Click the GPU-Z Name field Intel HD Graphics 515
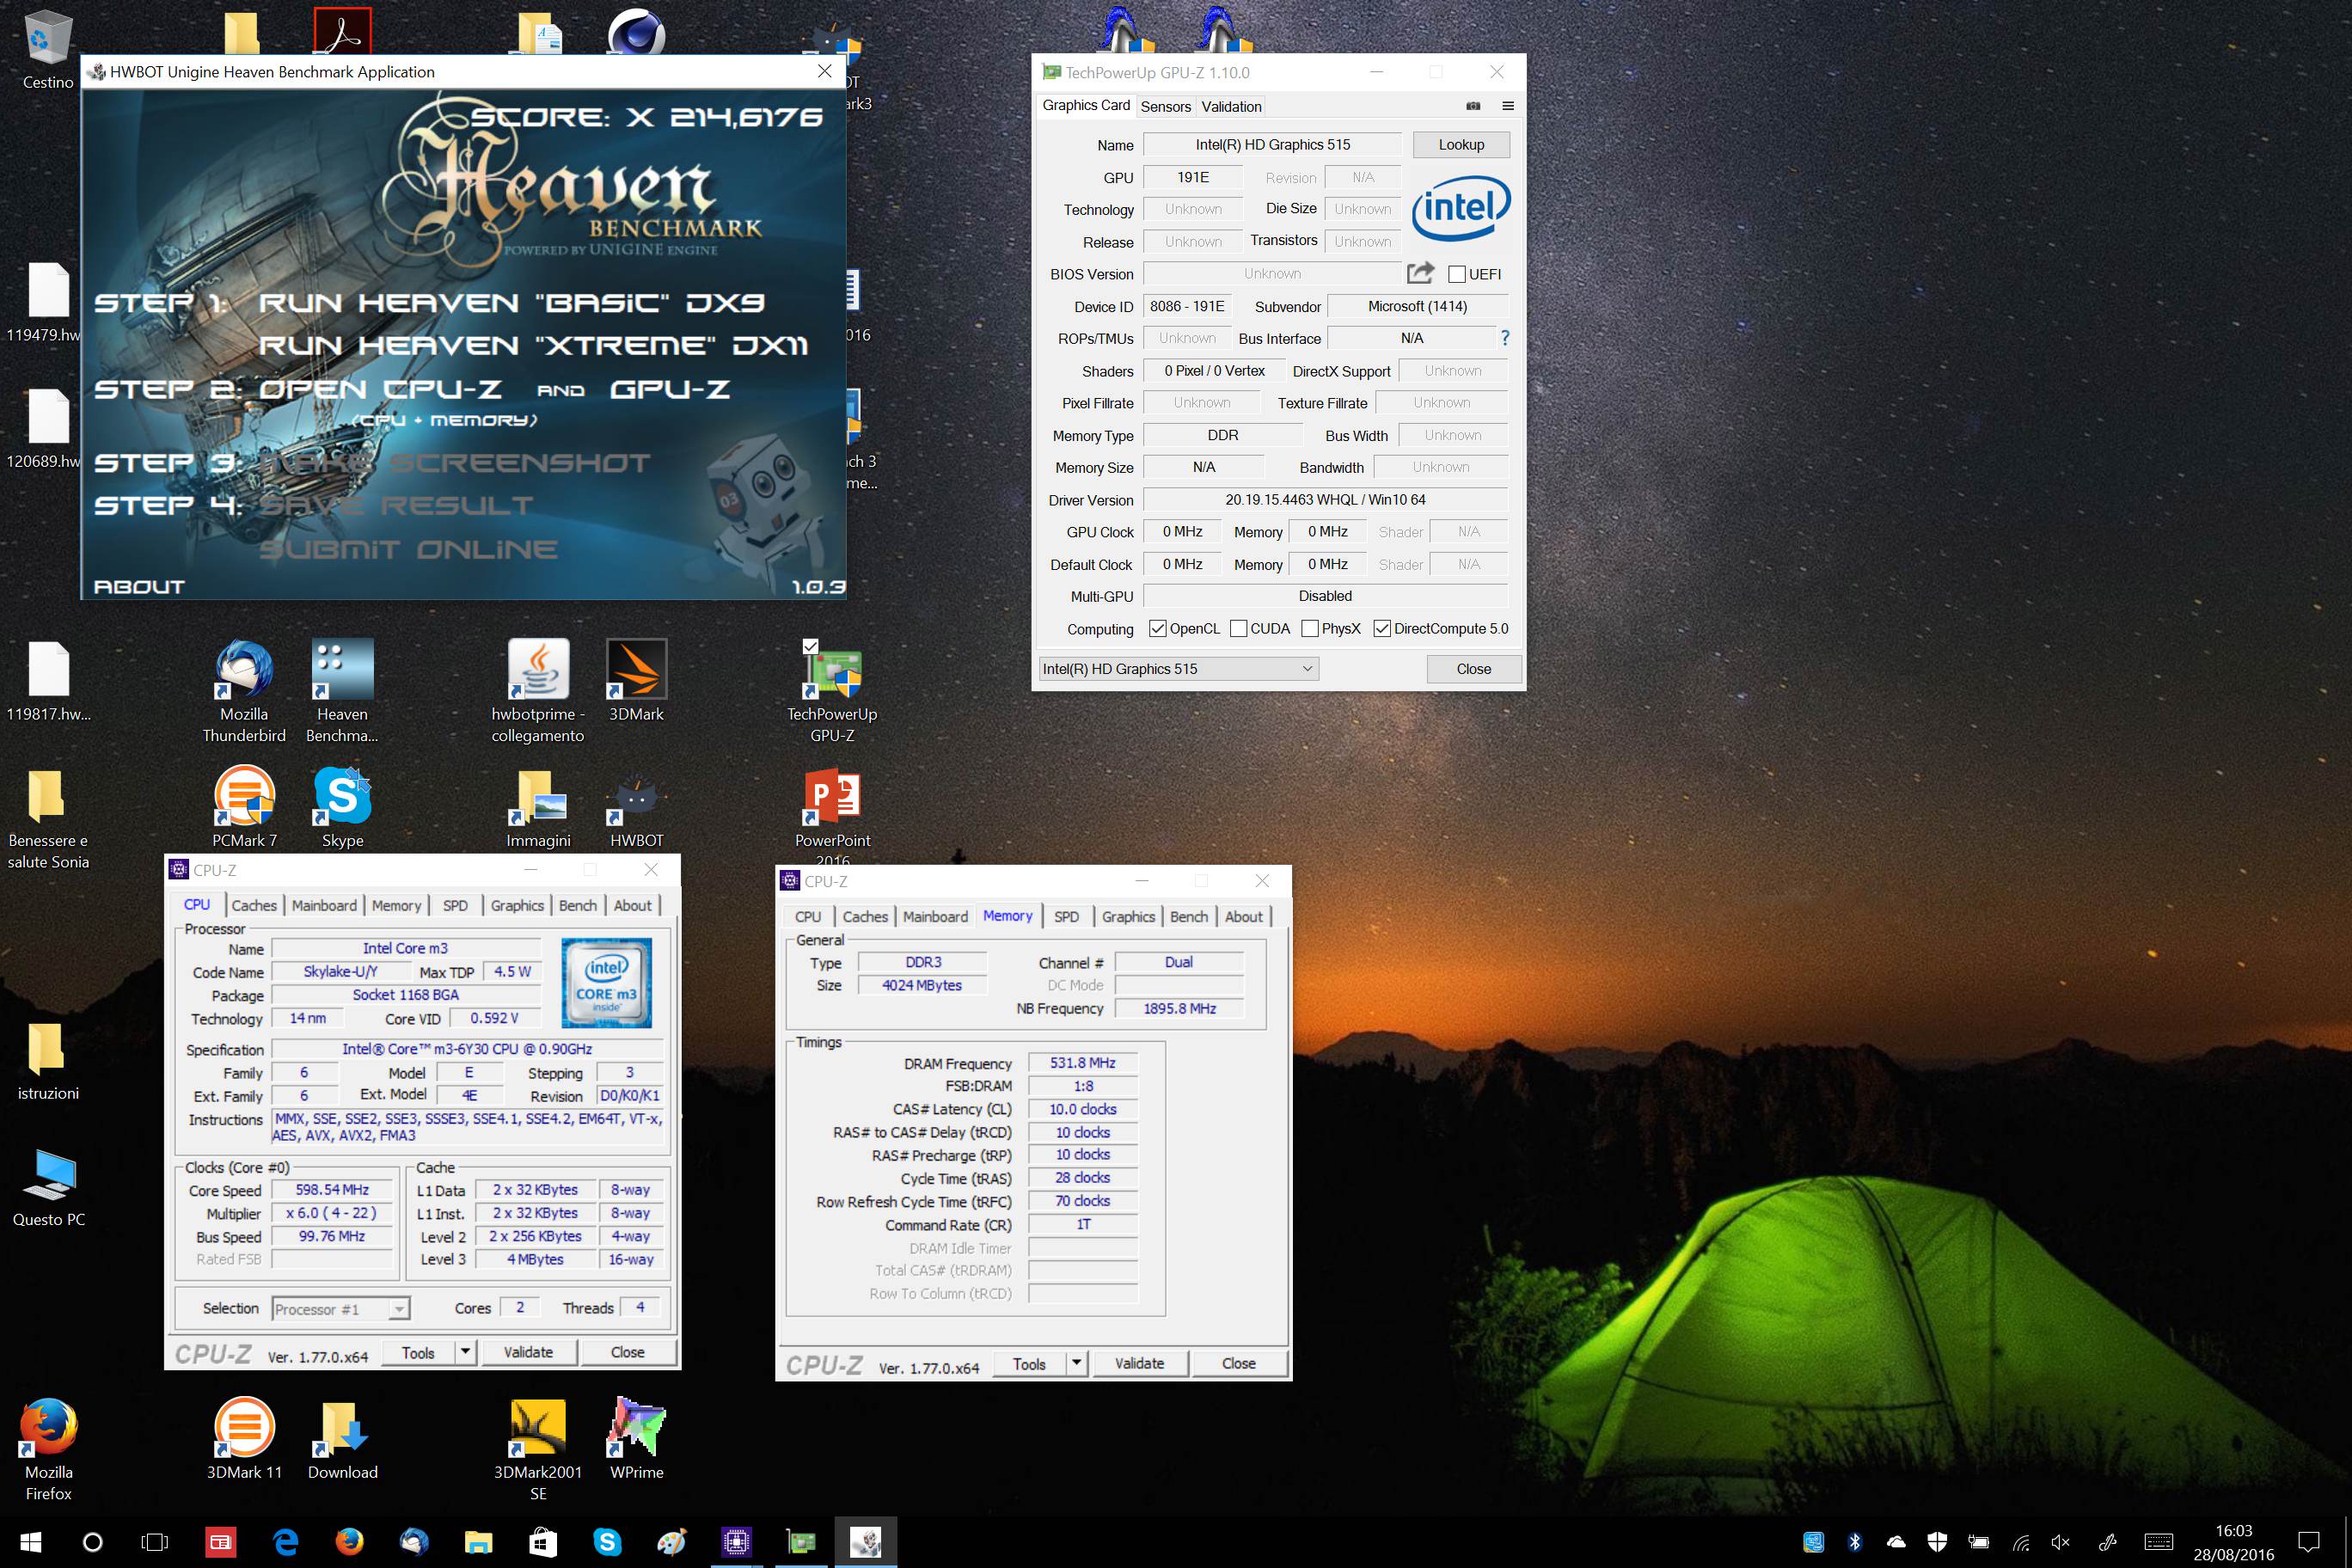The height and width of the screenshot is (1568, 2352). 1272,144
